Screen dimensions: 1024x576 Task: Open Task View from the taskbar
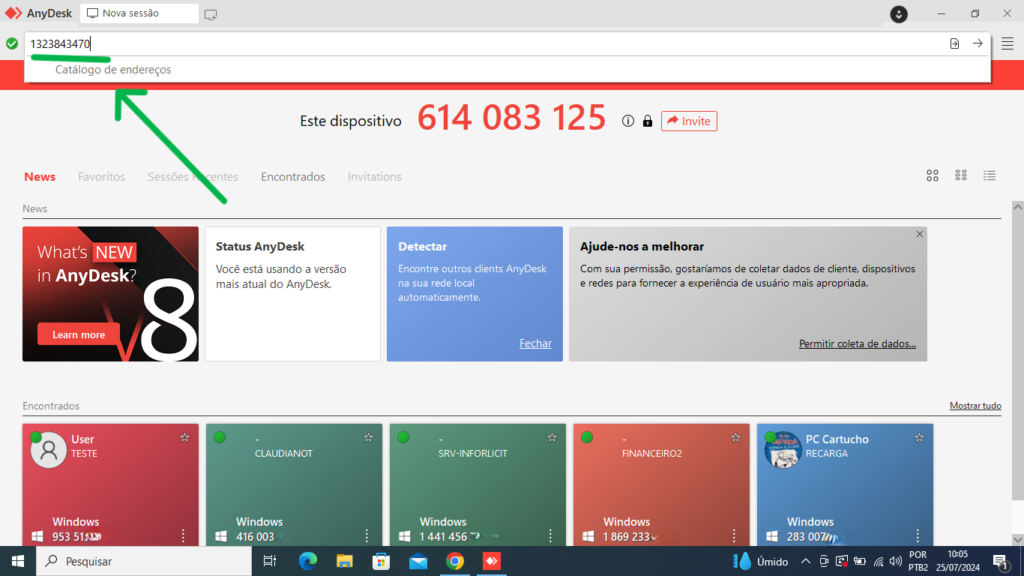click(x=269, y=561)
